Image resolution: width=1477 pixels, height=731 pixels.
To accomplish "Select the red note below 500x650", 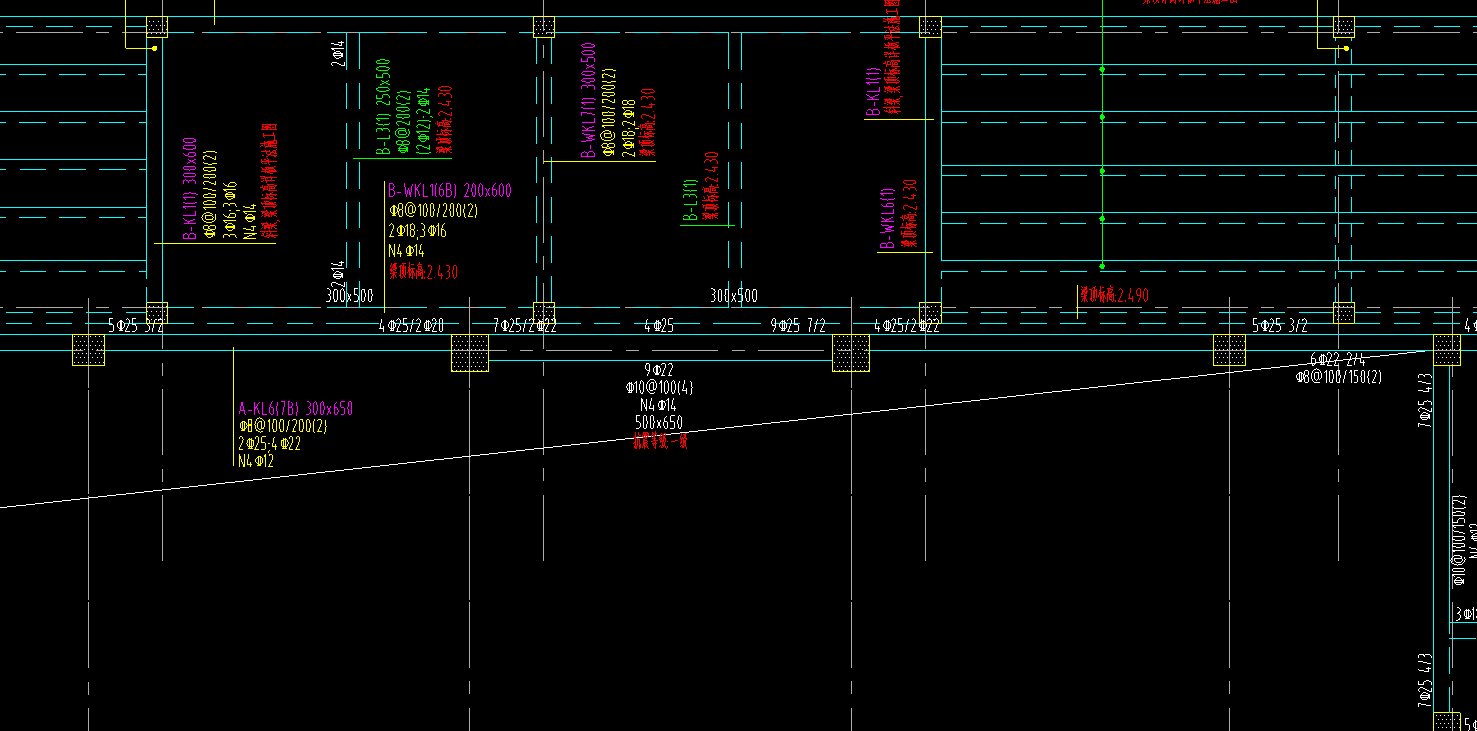I will pos(661,440).
